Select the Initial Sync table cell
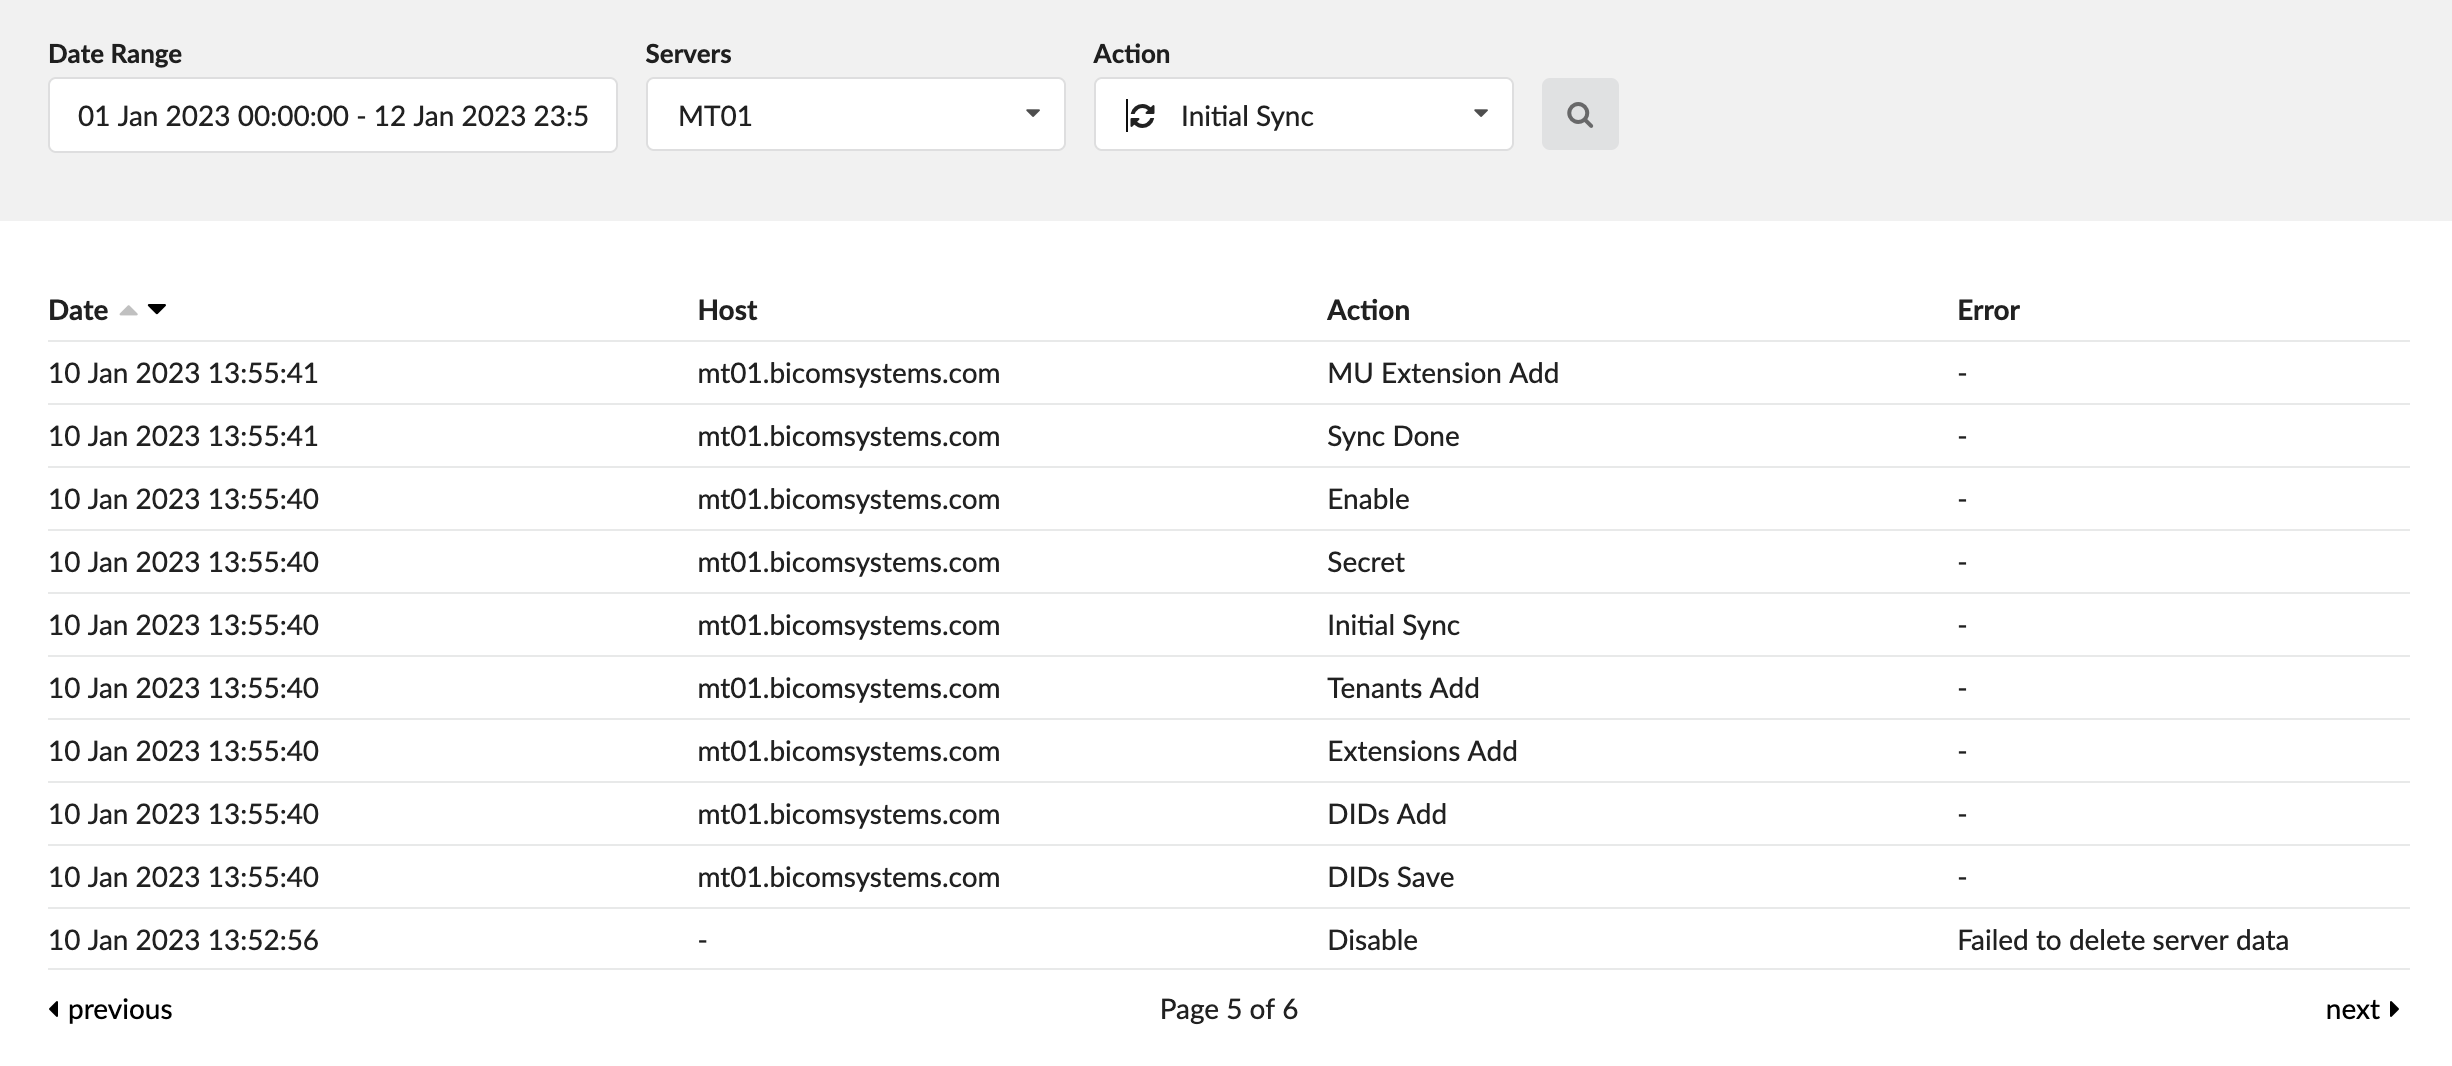 point(1393,625)
